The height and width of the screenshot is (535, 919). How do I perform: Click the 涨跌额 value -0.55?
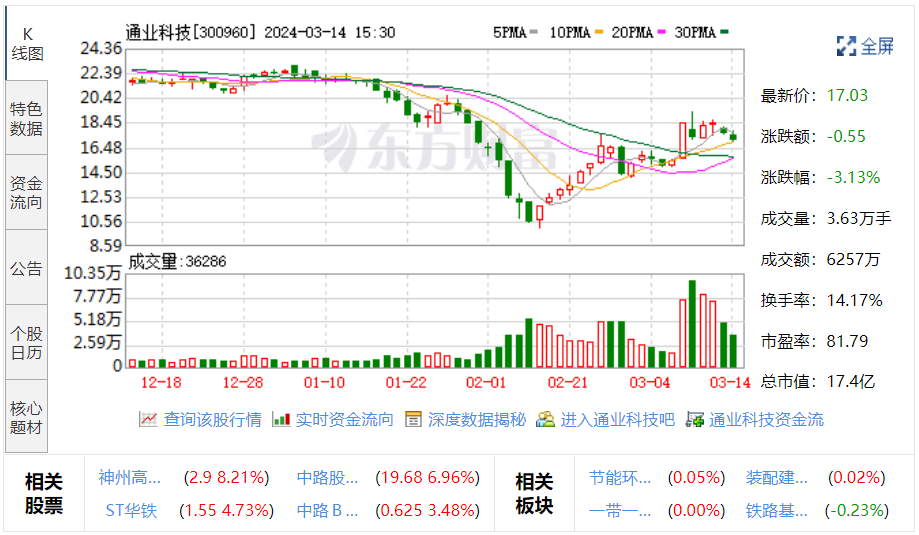click(x=846, y=137)
